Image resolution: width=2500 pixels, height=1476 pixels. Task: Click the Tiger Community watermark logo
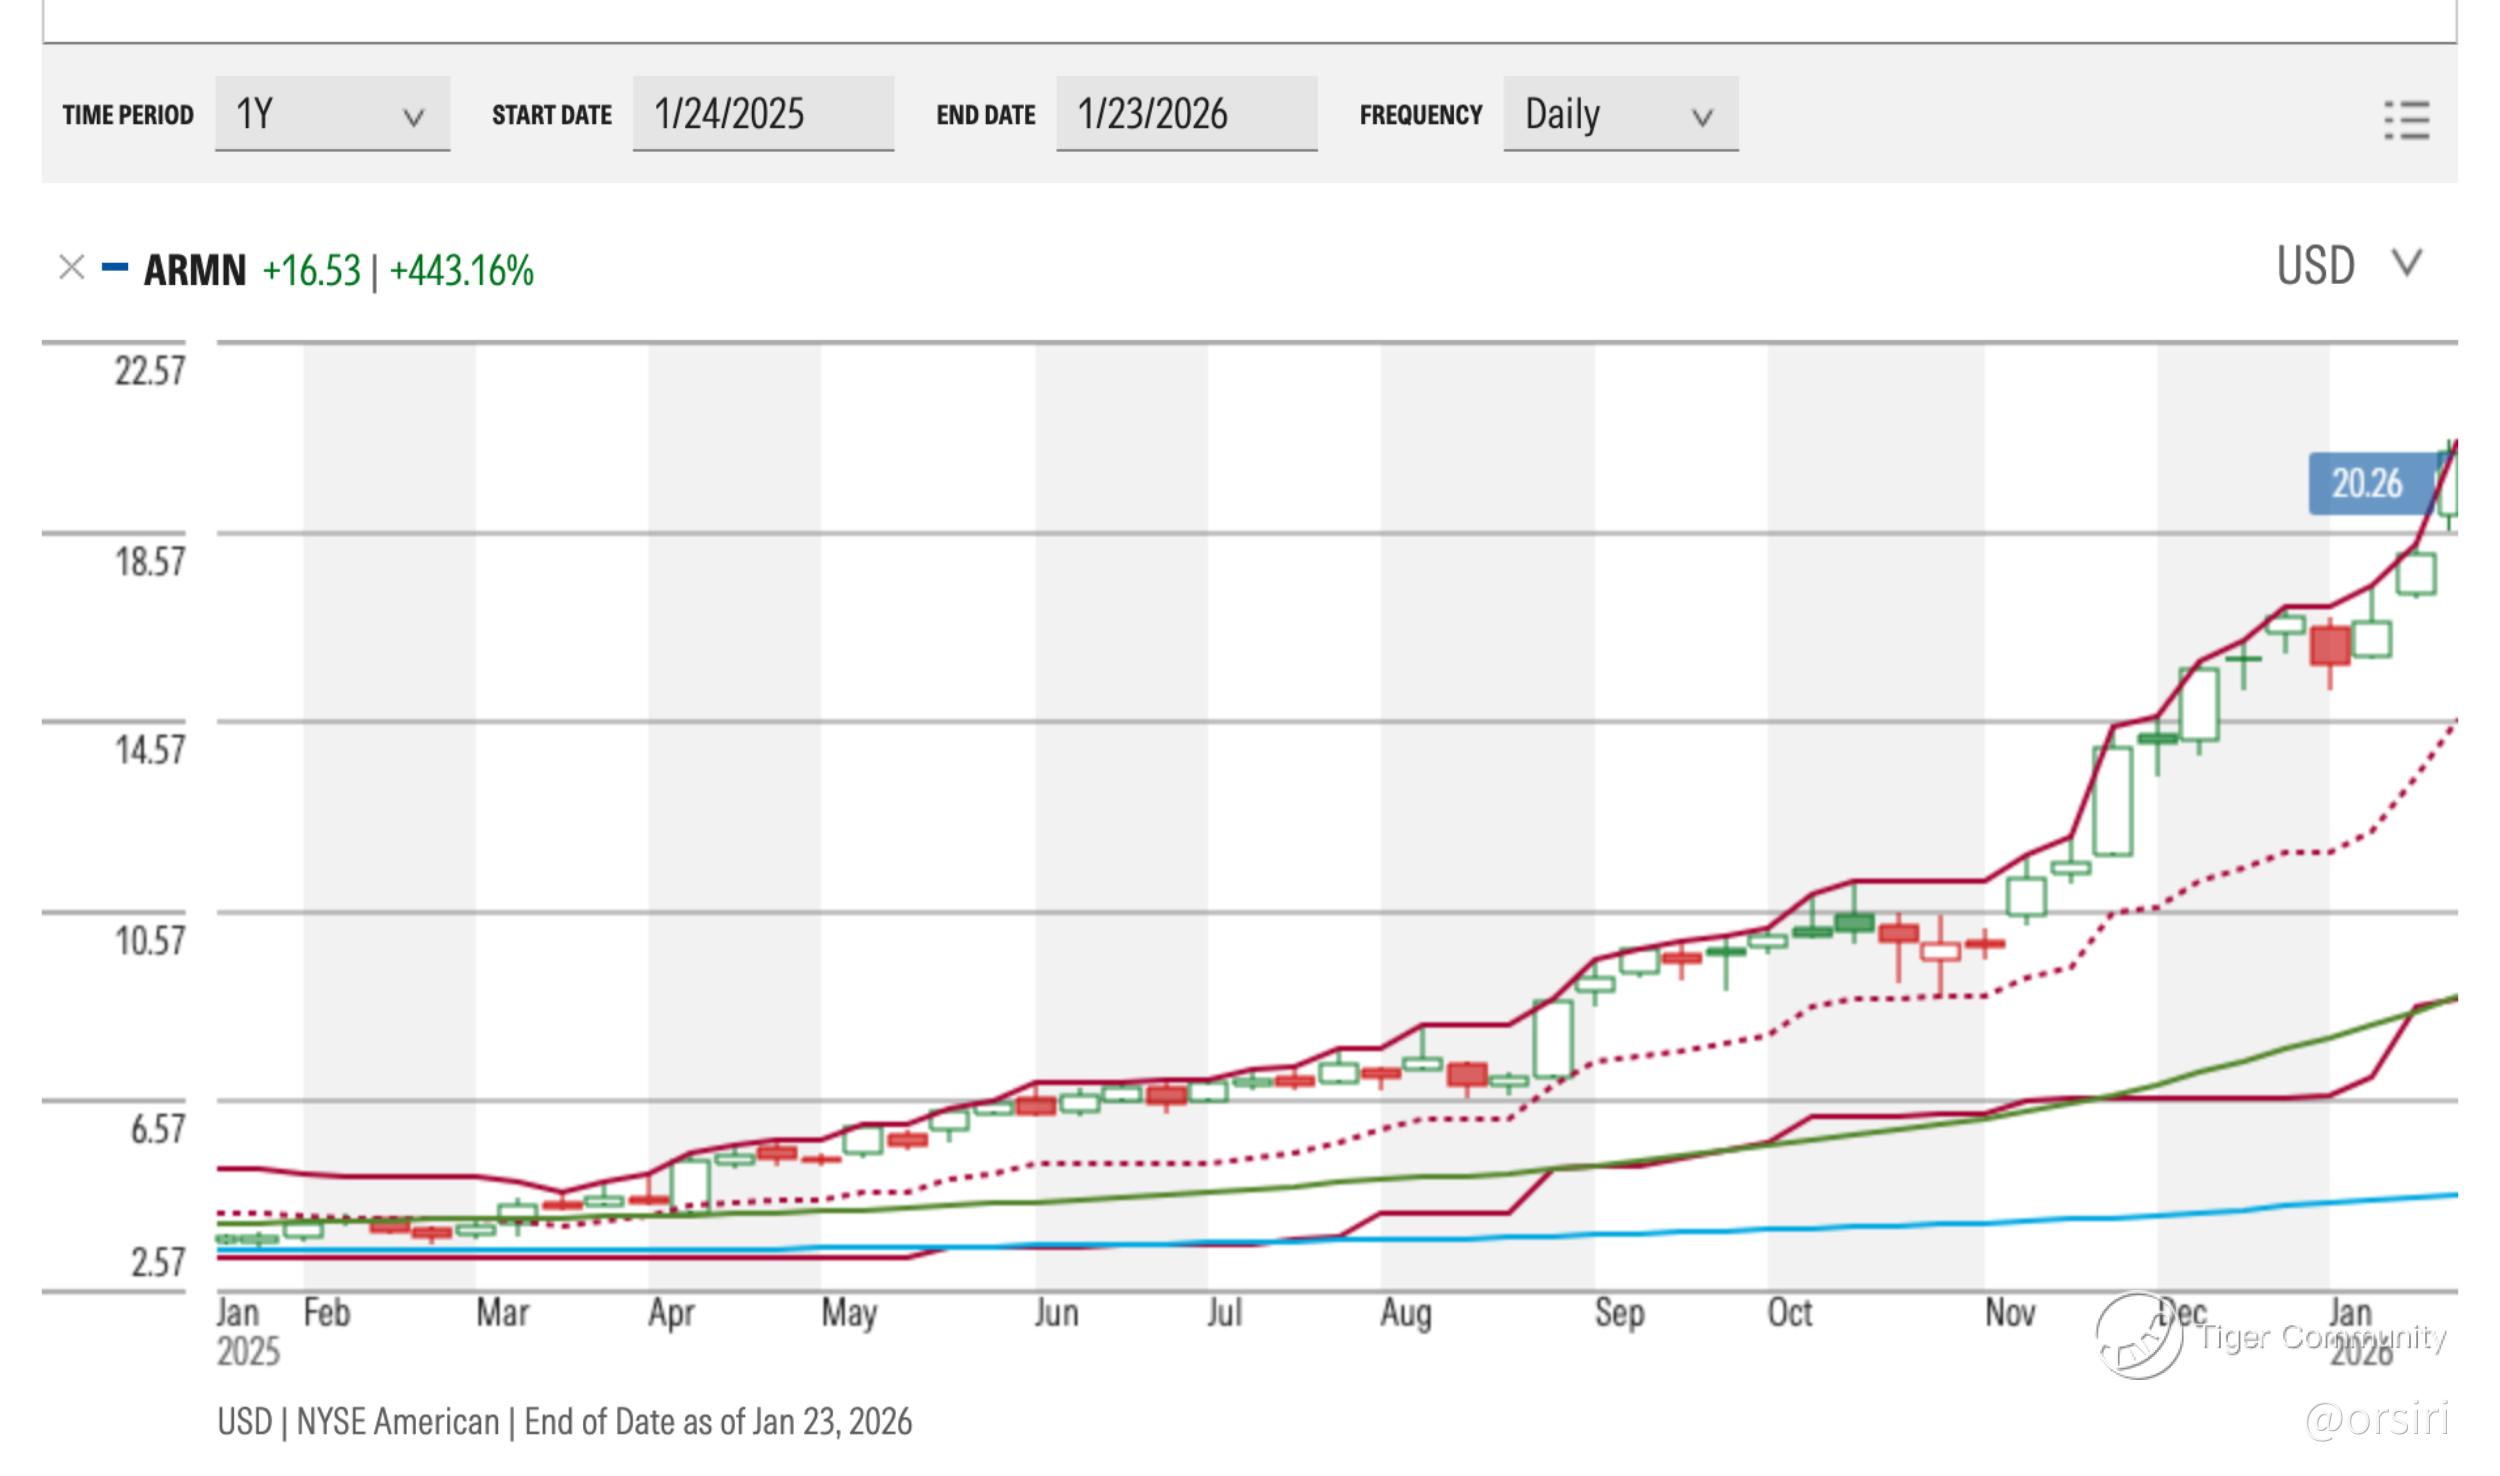(x=2139, y=1336)
